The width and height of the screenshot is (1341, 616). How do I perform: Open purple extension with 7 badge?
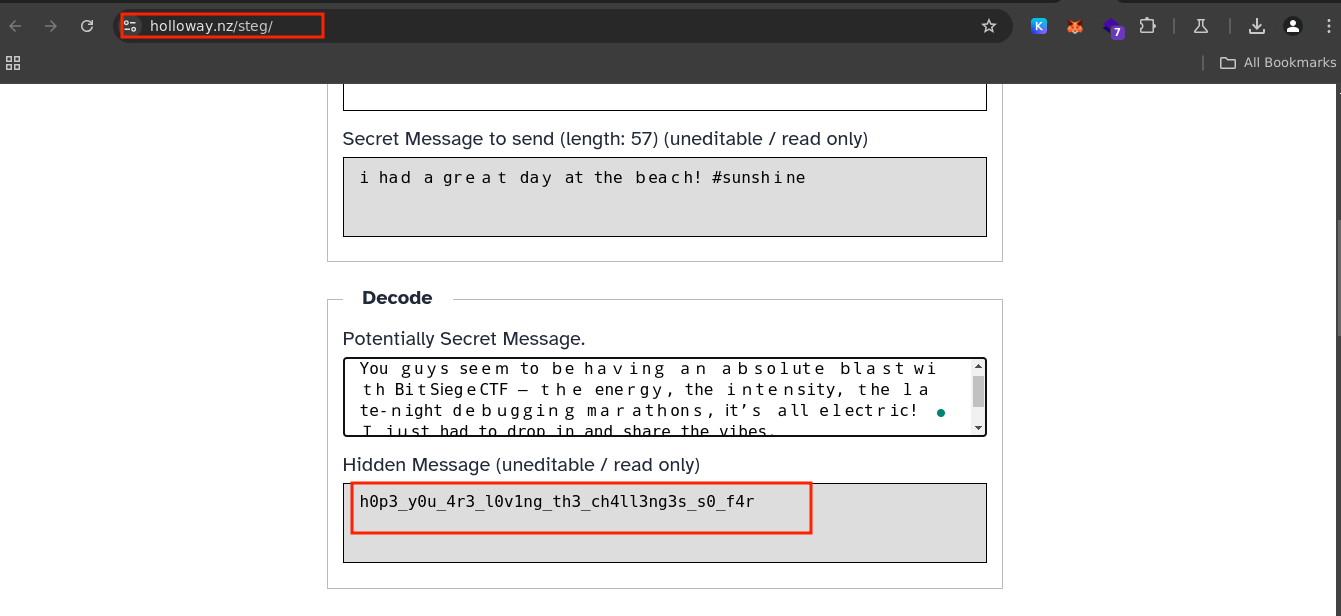click(x=1113, y=27)
